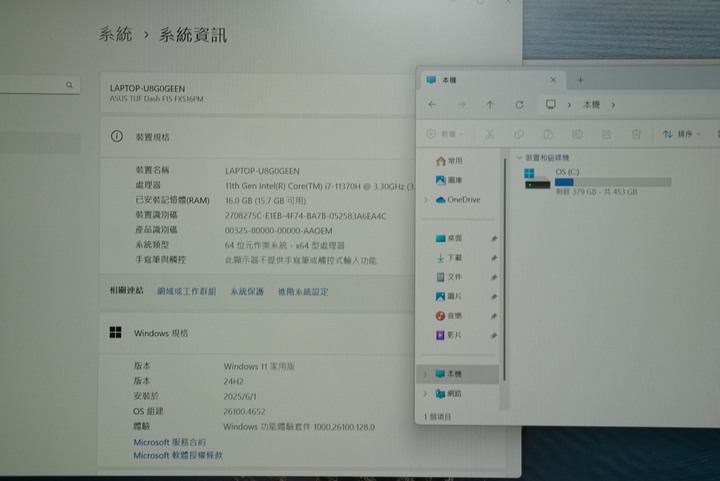This screenshot has height=481, width=720.
Task: Open 系統保護 link in Settings
Action: (x=247, y=291)
